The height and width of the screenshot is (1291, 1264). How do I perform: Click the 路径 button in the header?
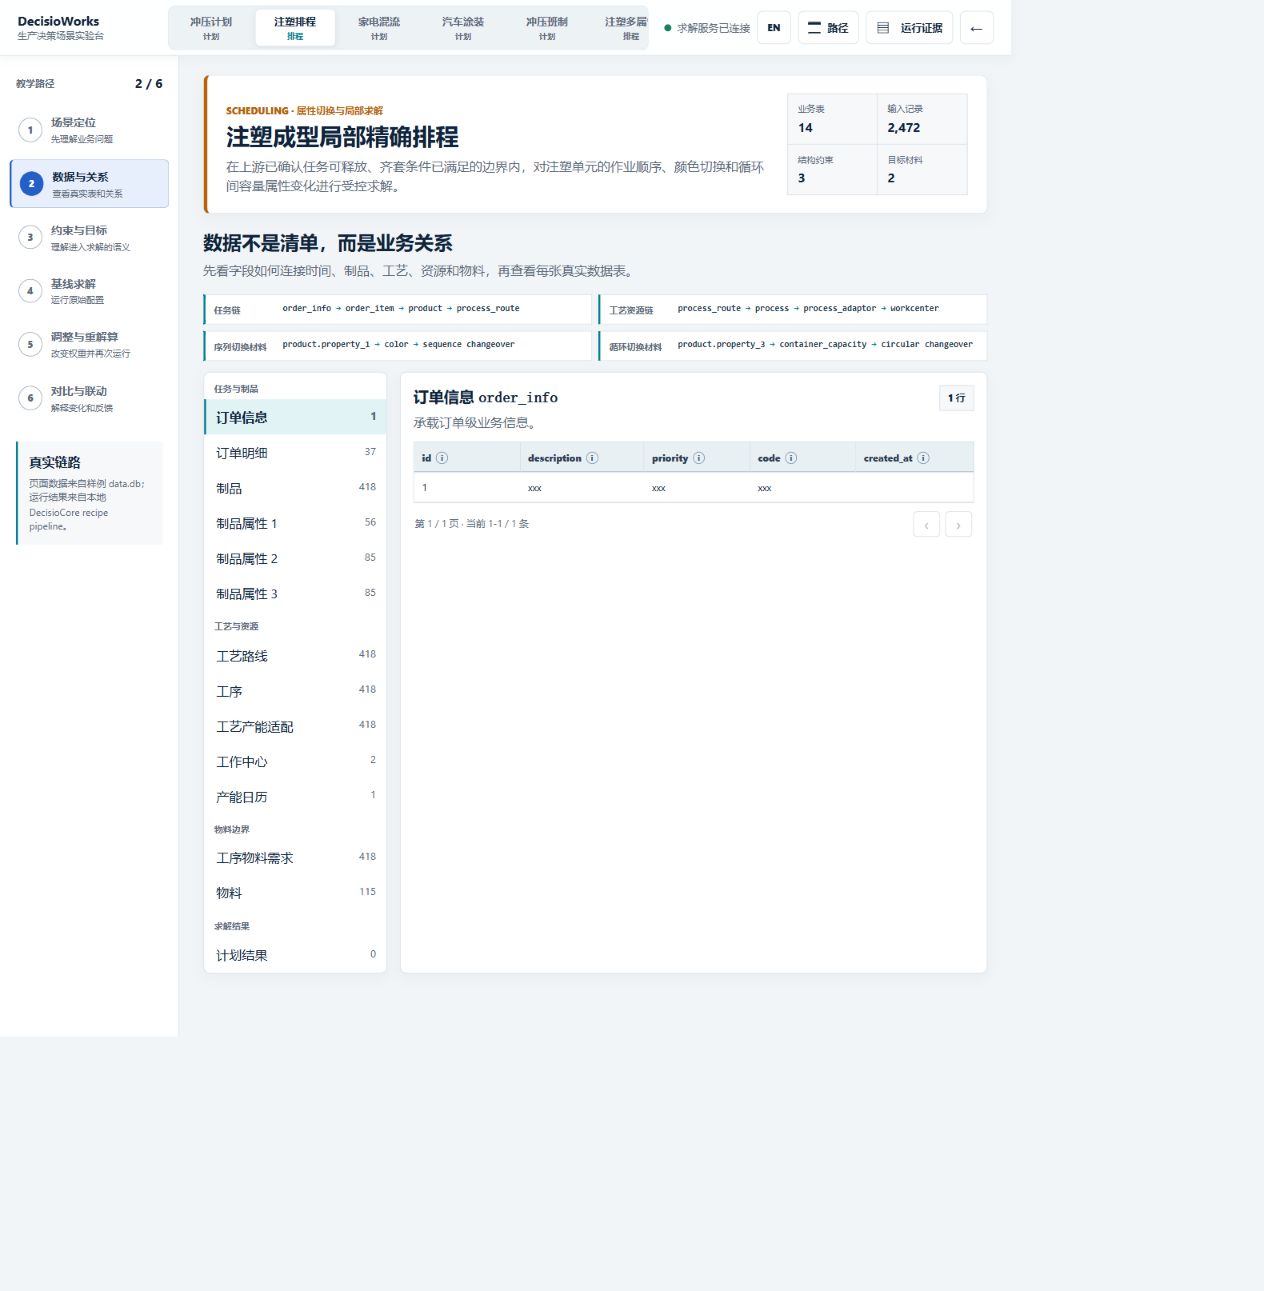click(x=828, y=28)
